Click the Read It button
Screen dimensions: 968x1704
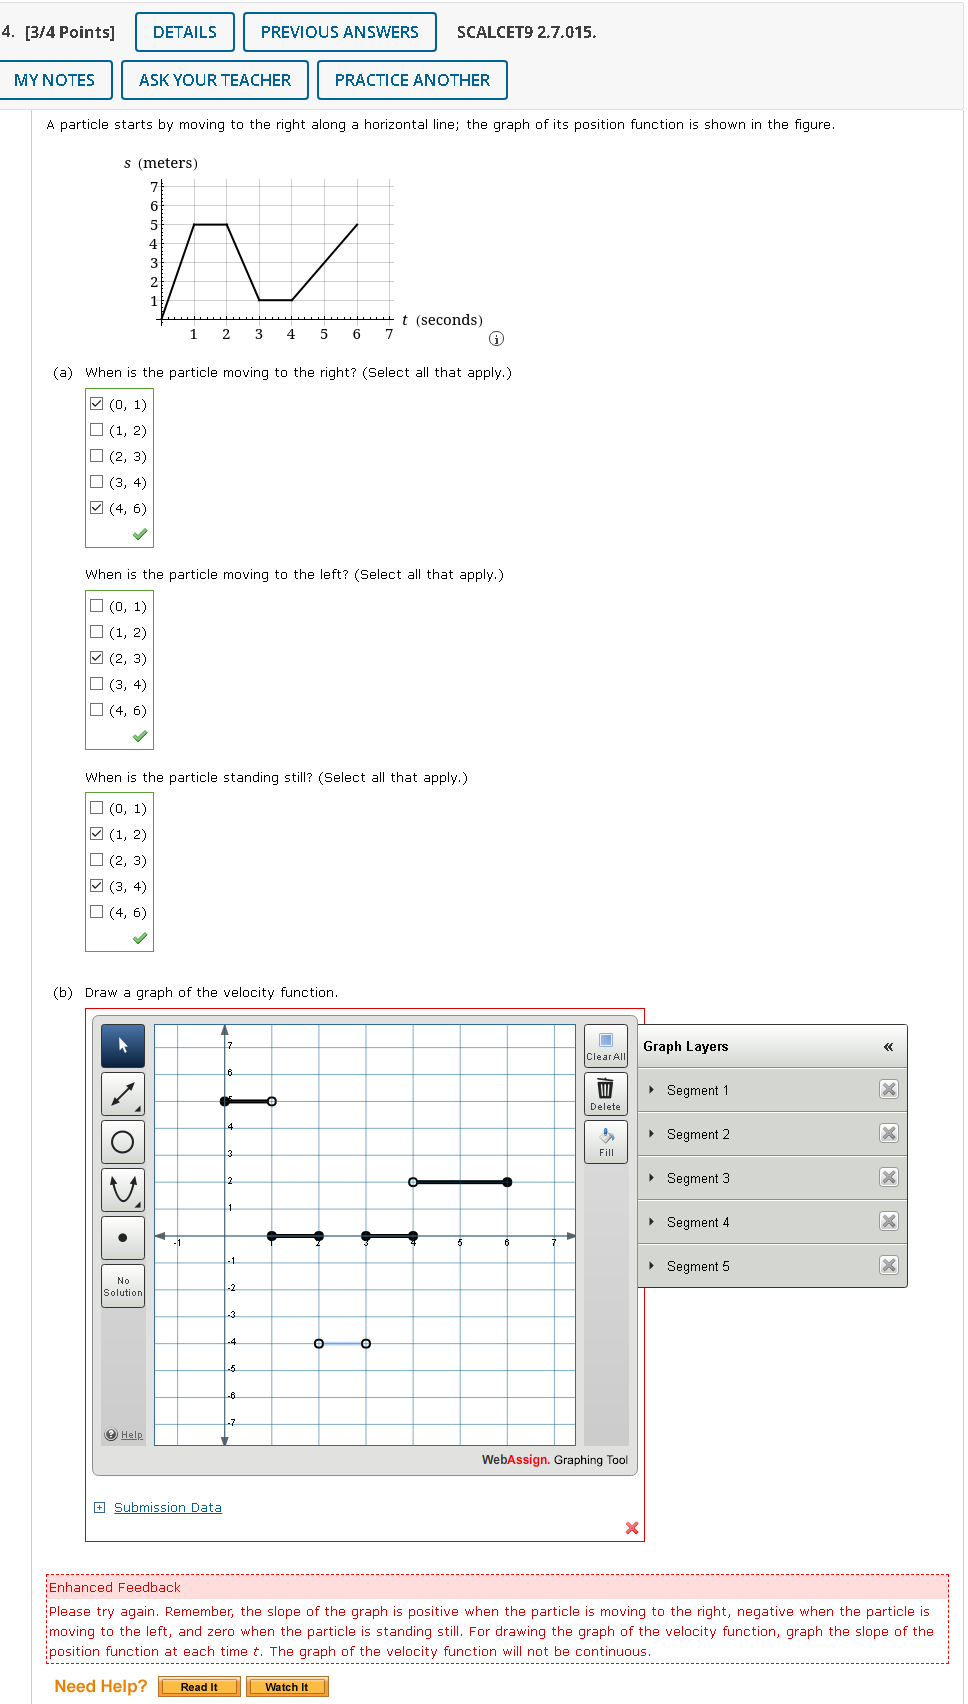200,1687
